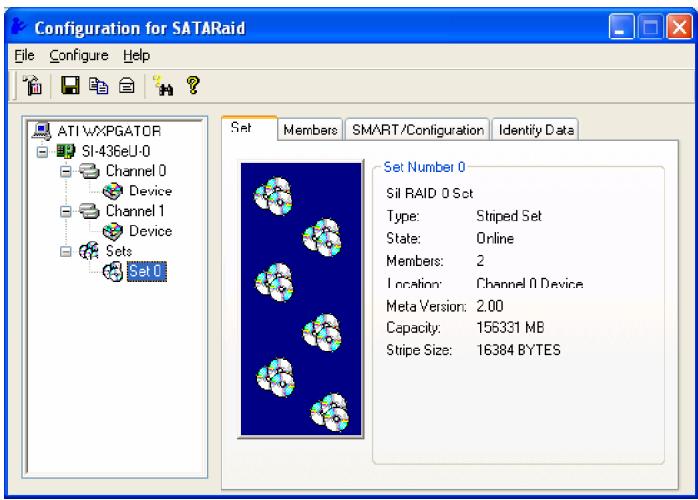Select the Set tab
The image size is (698, 500).
[x=249, y=128]
